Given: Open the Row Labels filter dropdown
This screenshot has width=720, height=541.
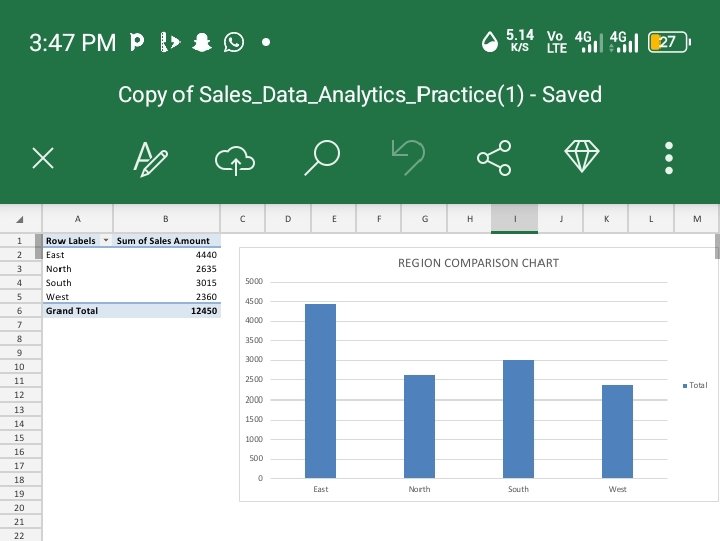Looking at the screenshot, I should click(106, 240).
